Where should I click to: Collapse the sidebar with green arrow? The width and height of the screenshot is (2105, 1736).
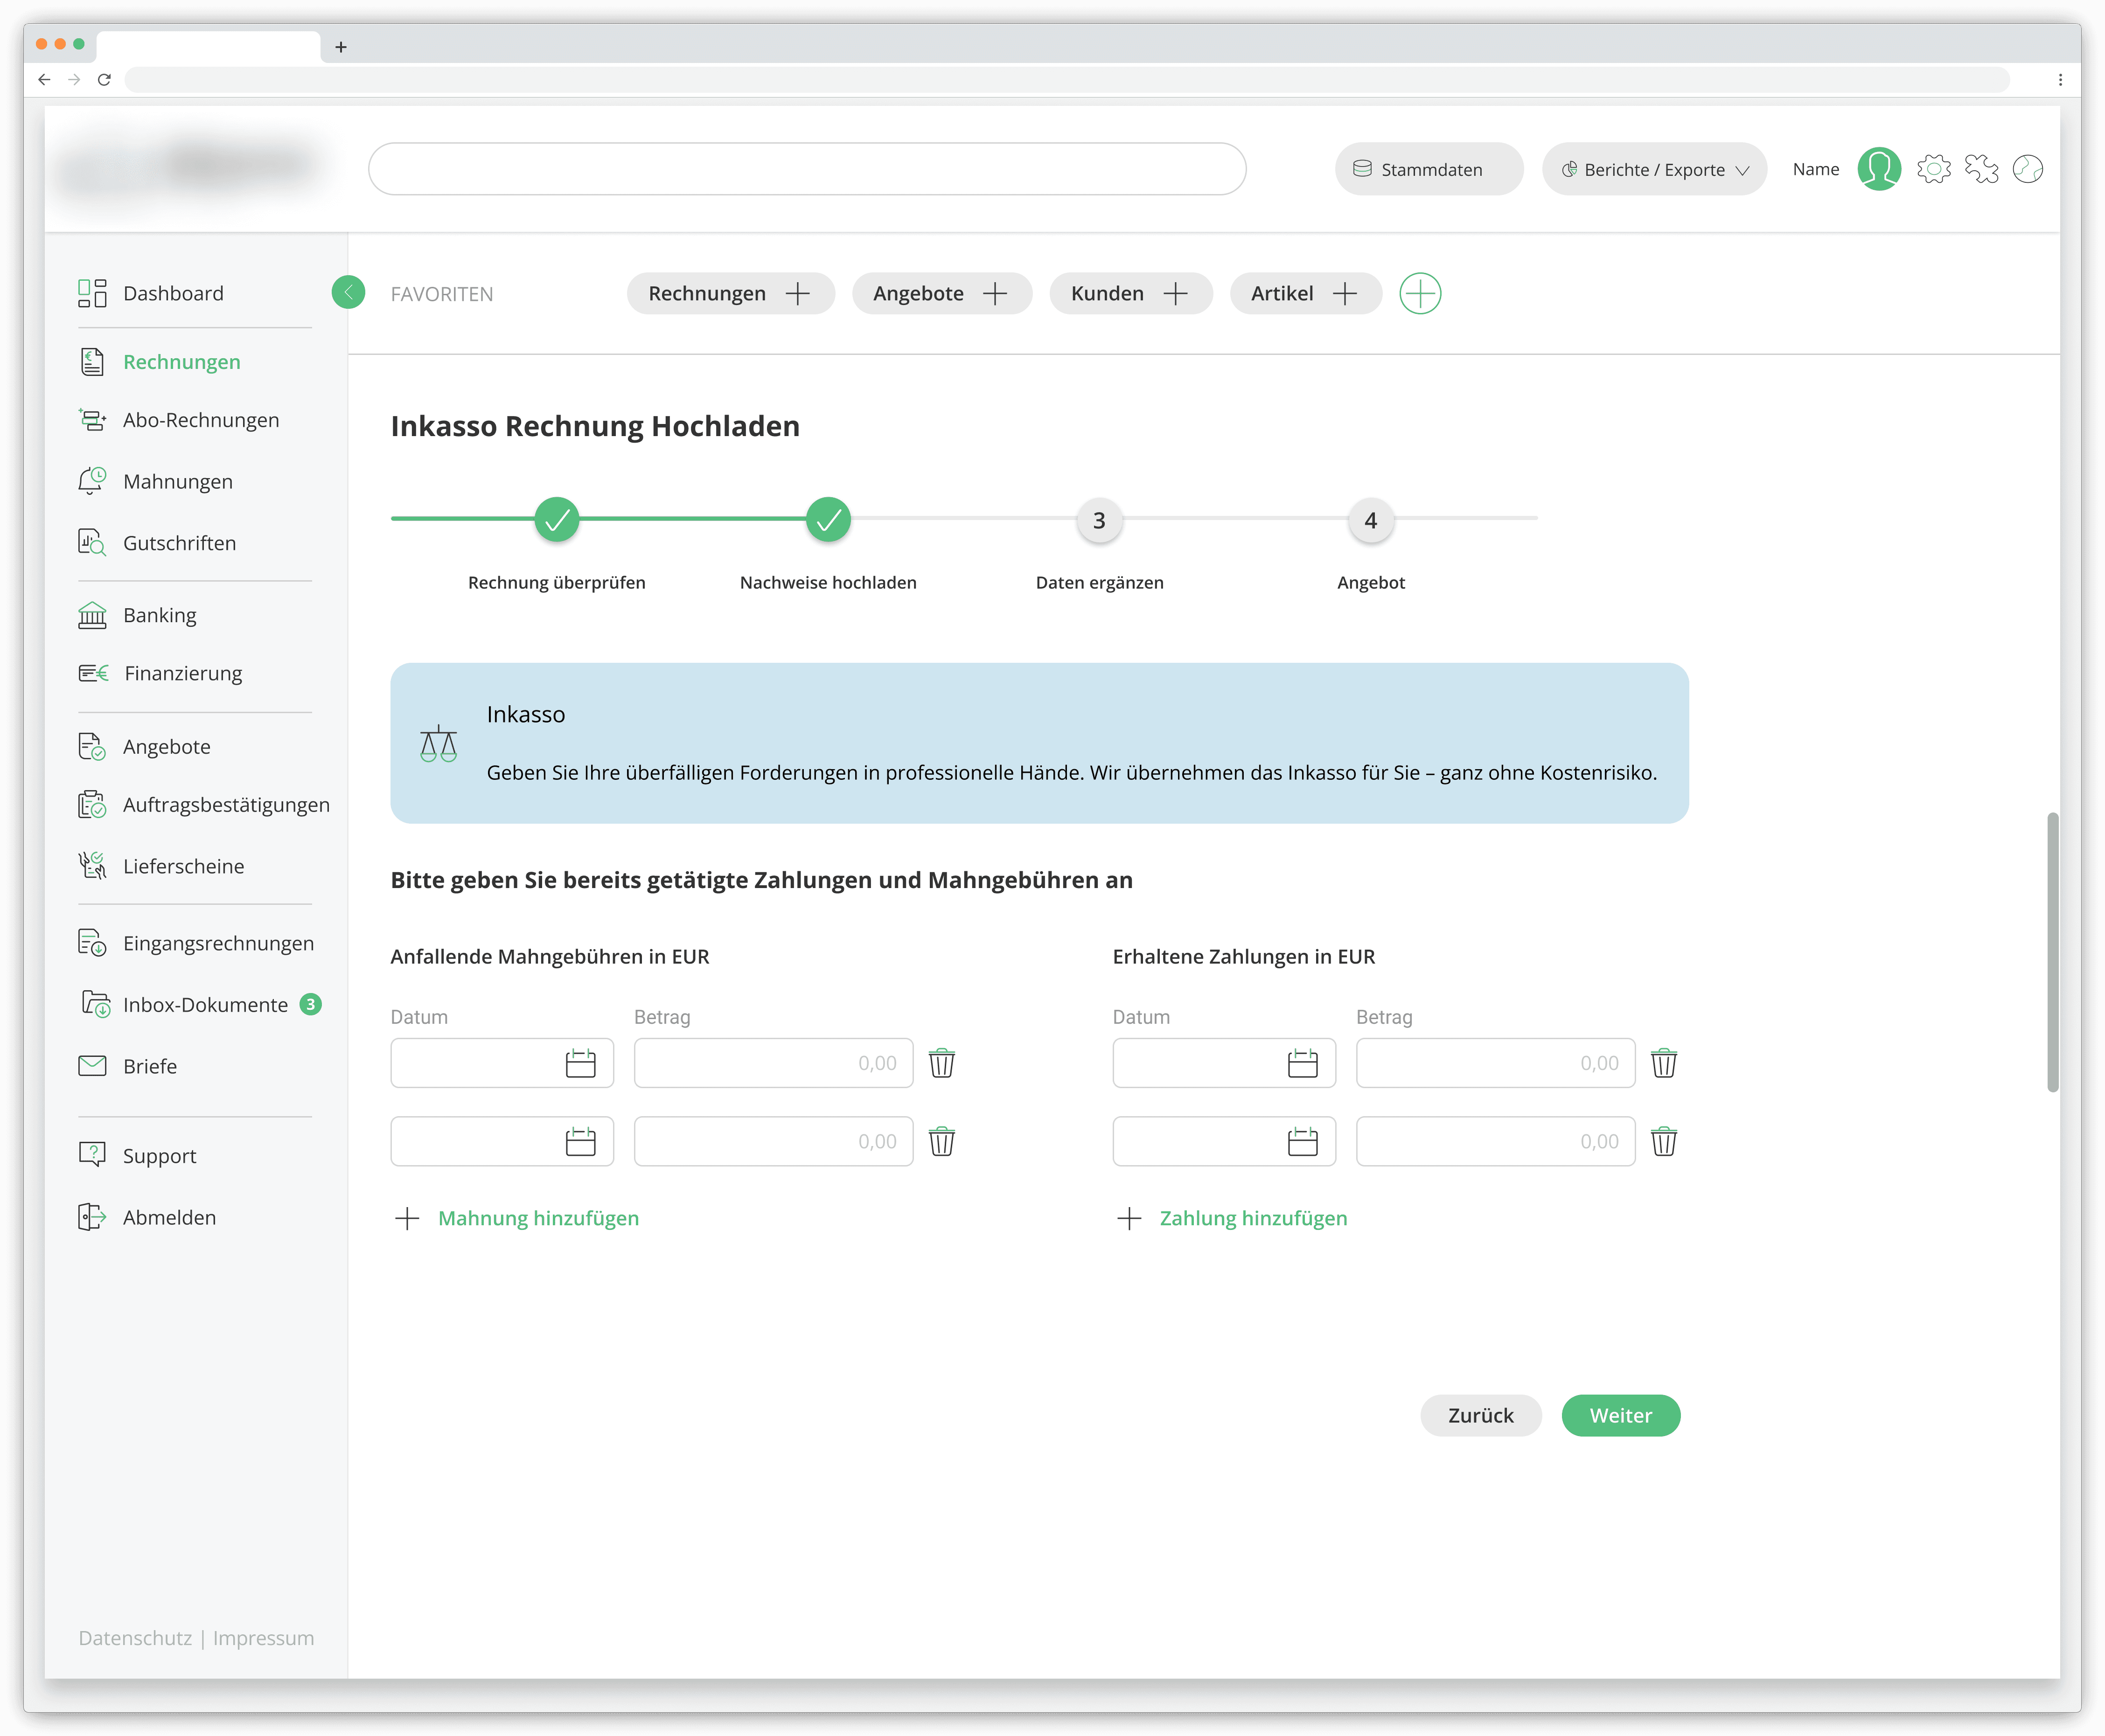348,292
